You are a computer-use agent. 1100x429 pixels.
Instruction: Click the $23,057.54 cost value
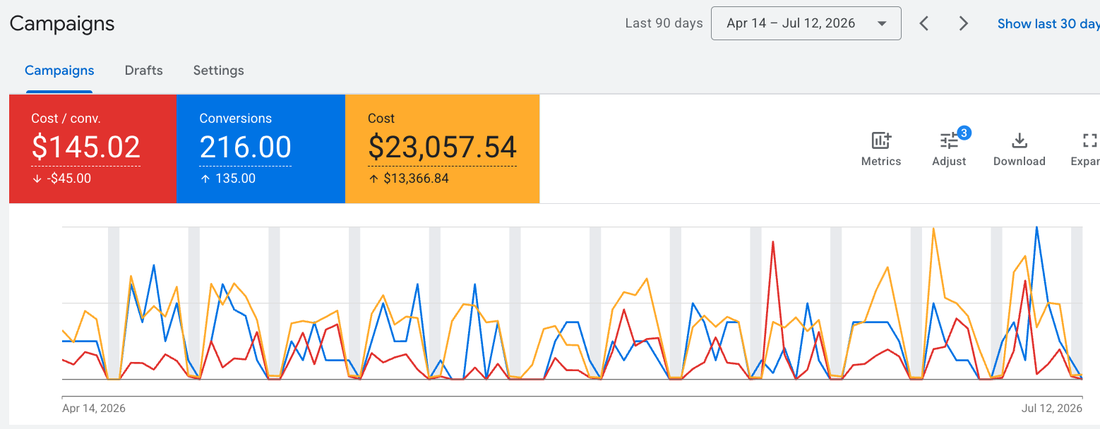442,147
